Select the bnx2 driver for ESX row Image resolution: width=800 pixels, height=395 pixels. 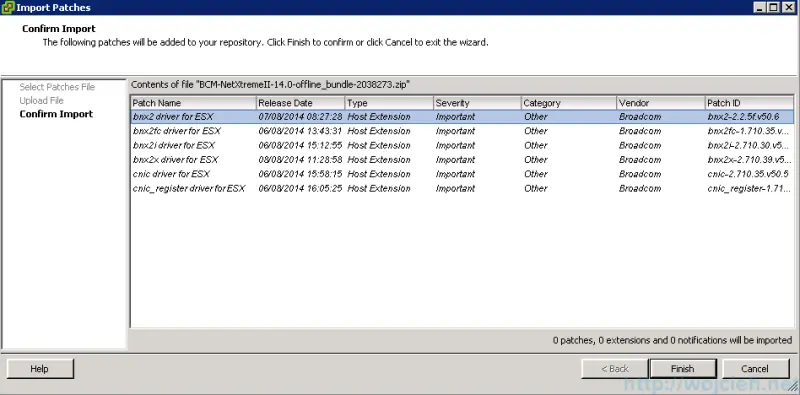462,117
